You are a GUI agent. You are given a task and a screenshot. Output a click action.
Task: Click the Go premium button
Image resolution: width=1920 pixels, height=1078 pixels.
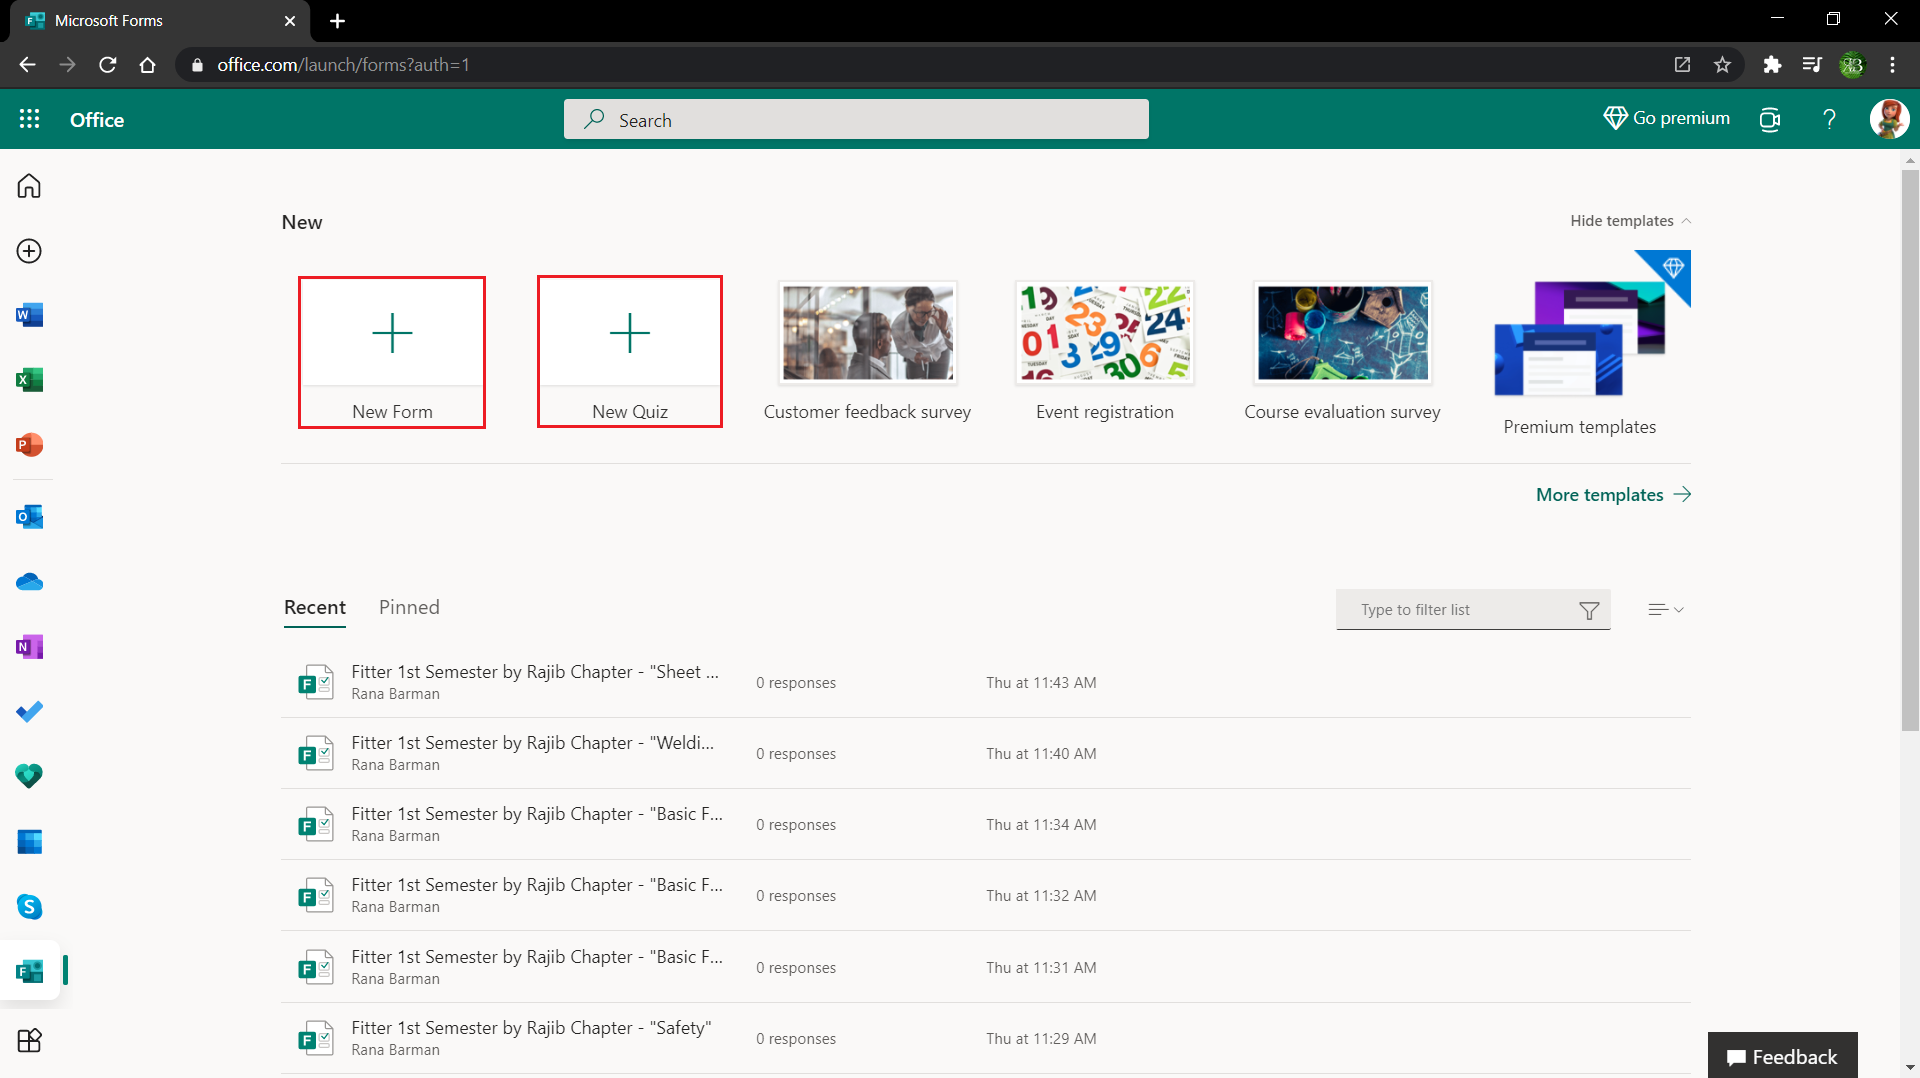pyautogui.click(x=1666, y=118)
